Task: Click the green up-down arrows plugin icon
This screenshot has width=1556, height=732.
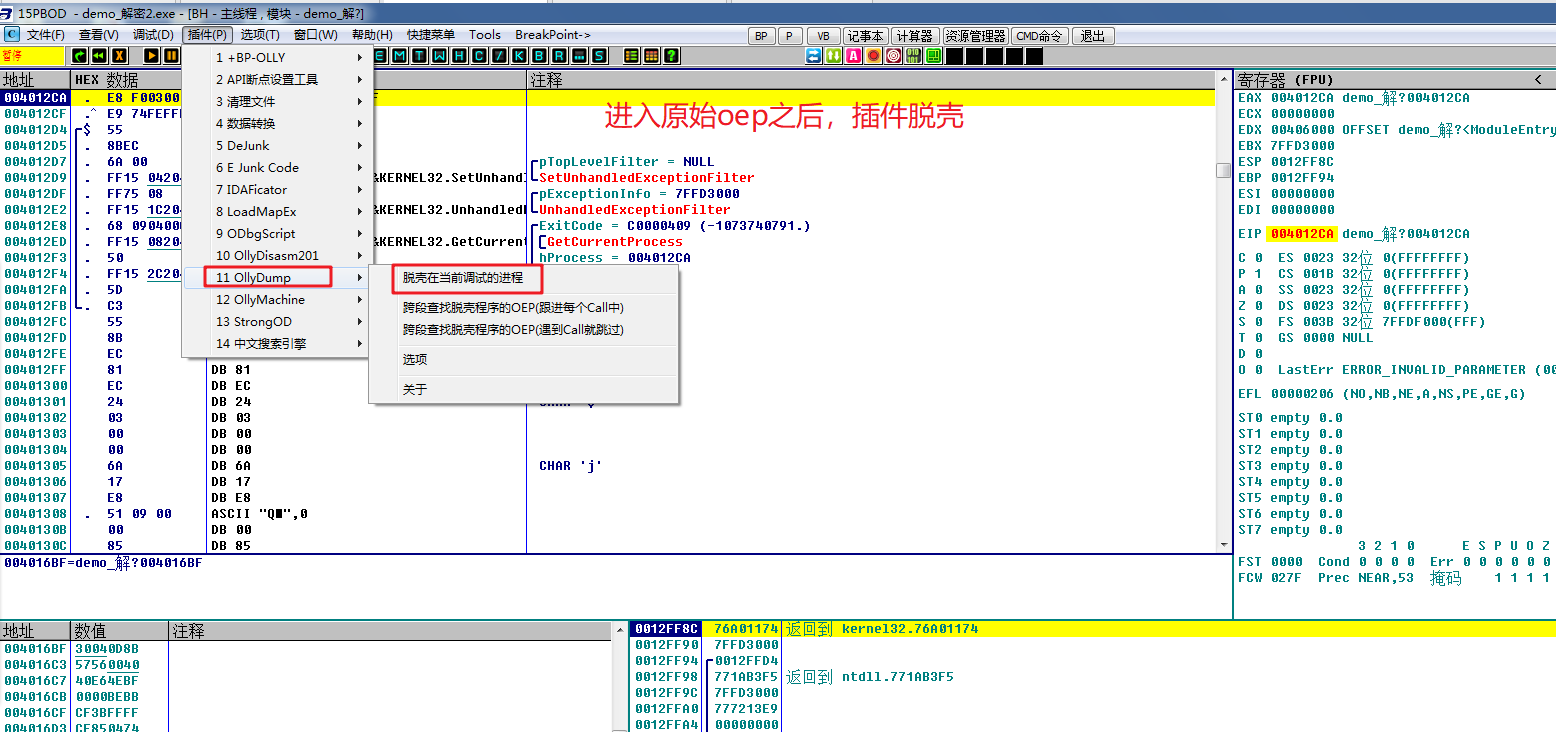Action: [x=833, y=56]
